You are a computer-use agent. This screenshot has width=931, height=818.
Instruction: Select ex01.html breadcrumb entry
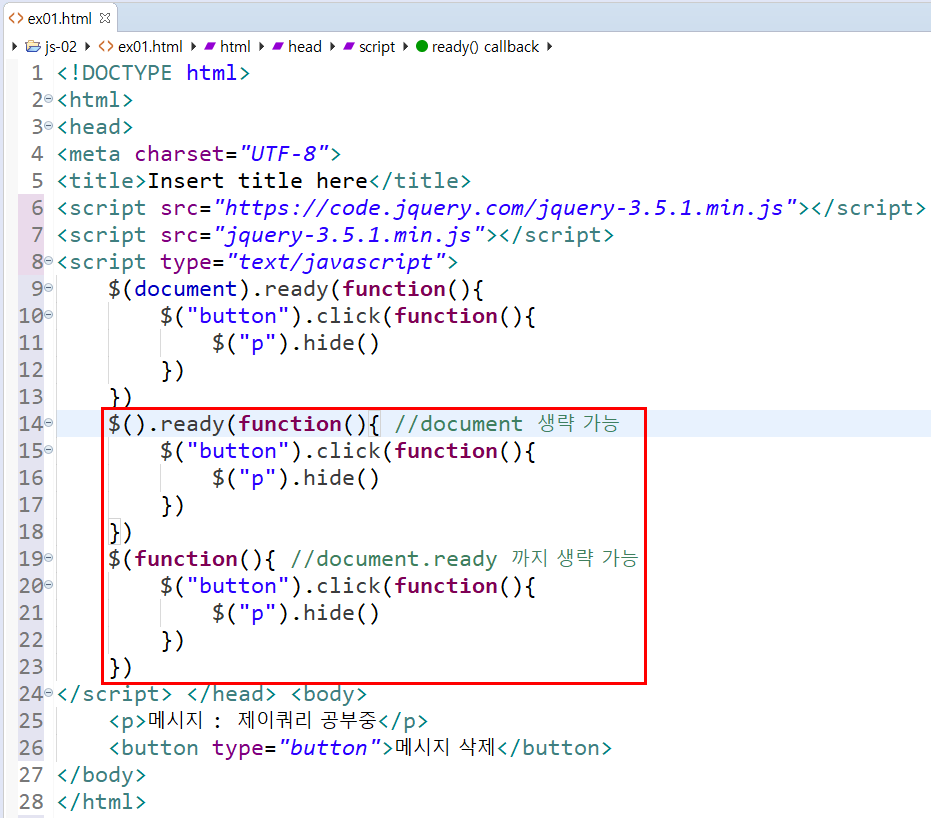coord(150,47)
